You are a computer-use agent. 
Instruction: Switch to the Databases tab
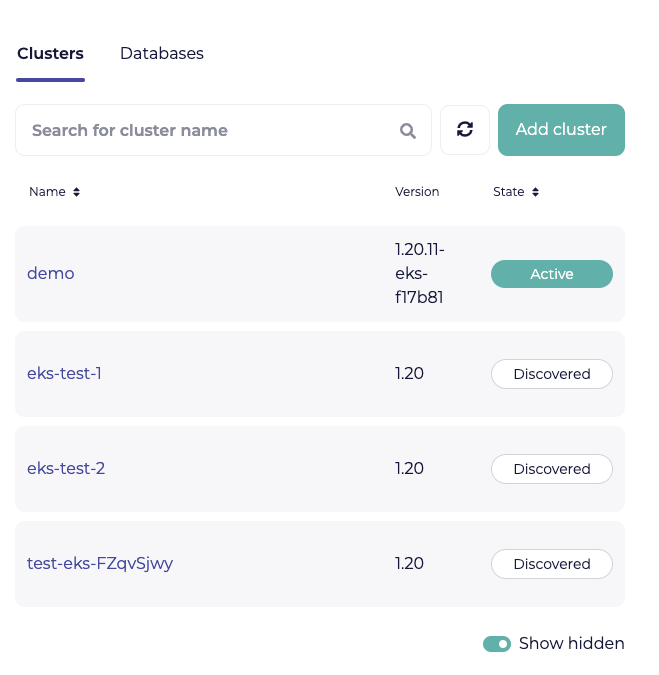coord(162,53)
